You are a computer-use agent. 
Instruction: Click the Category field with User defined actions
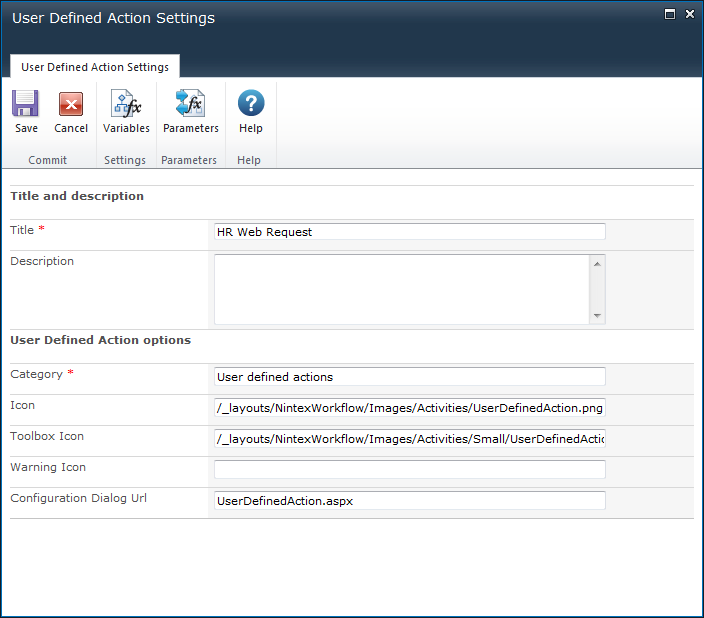tap(409, 377)
